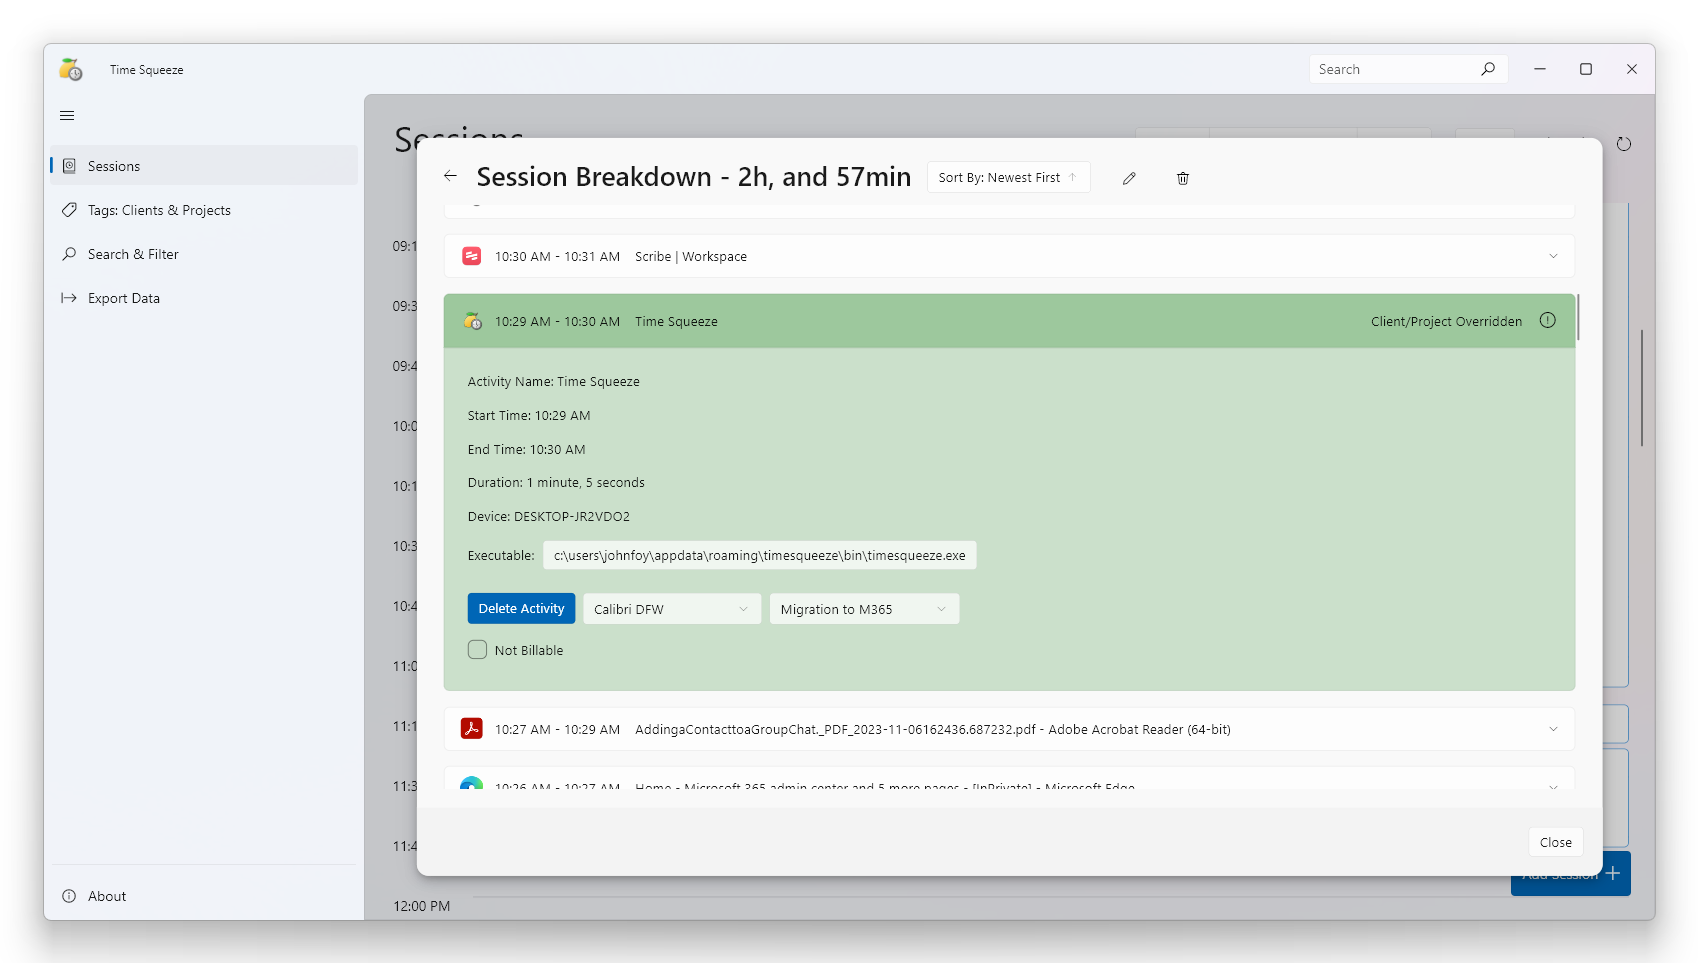Click the Scribe activity app icon
Screen dimensions: 1698x963
[x=472, y=256]
